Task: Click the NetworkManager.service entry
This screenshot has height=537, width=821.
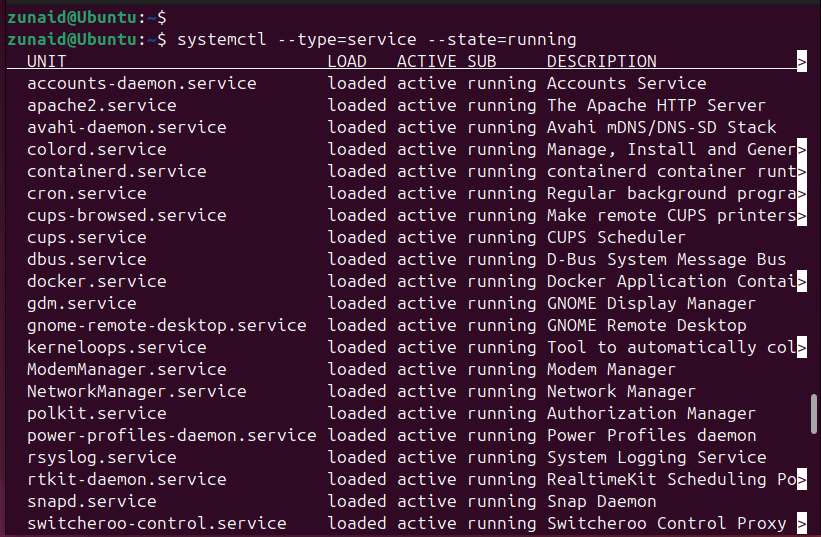Action: pos(136,392)
